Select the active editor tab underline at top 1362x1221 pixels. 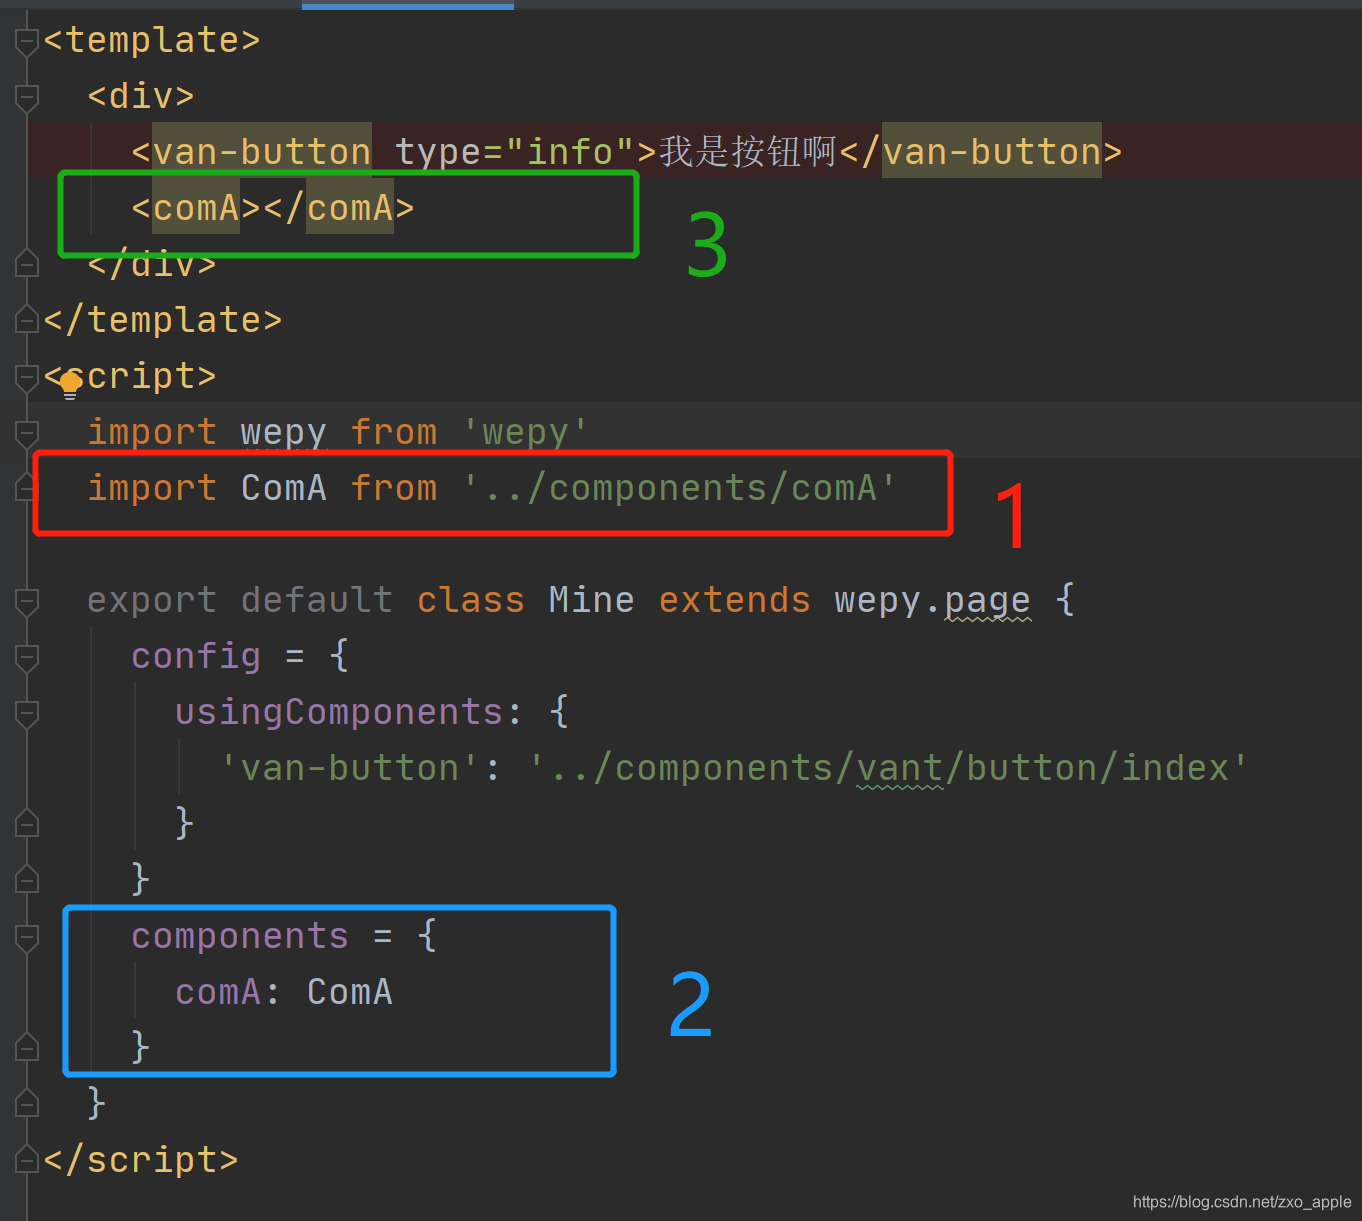point(408,5)
